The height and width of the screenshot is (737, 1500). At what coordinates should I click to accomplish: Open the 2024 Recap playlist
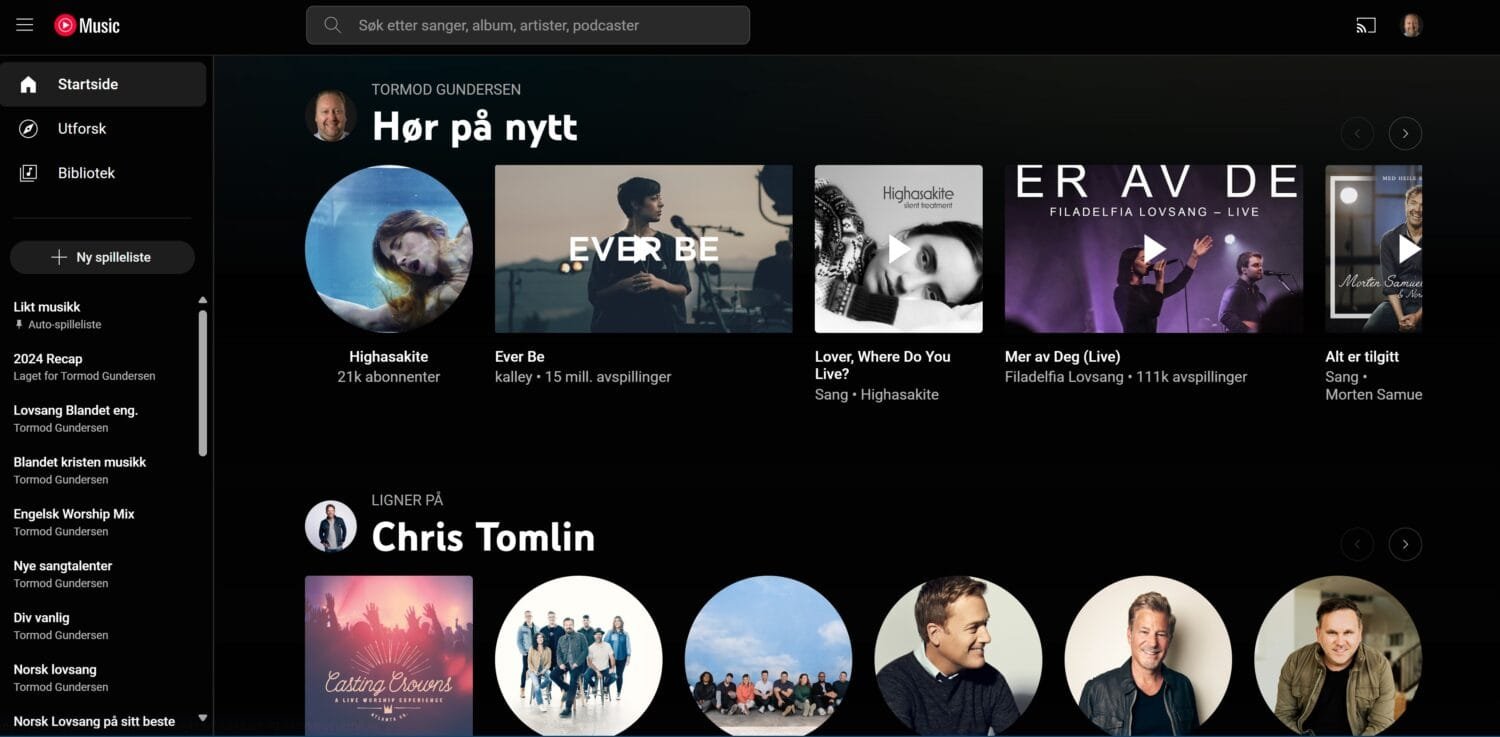48,359
